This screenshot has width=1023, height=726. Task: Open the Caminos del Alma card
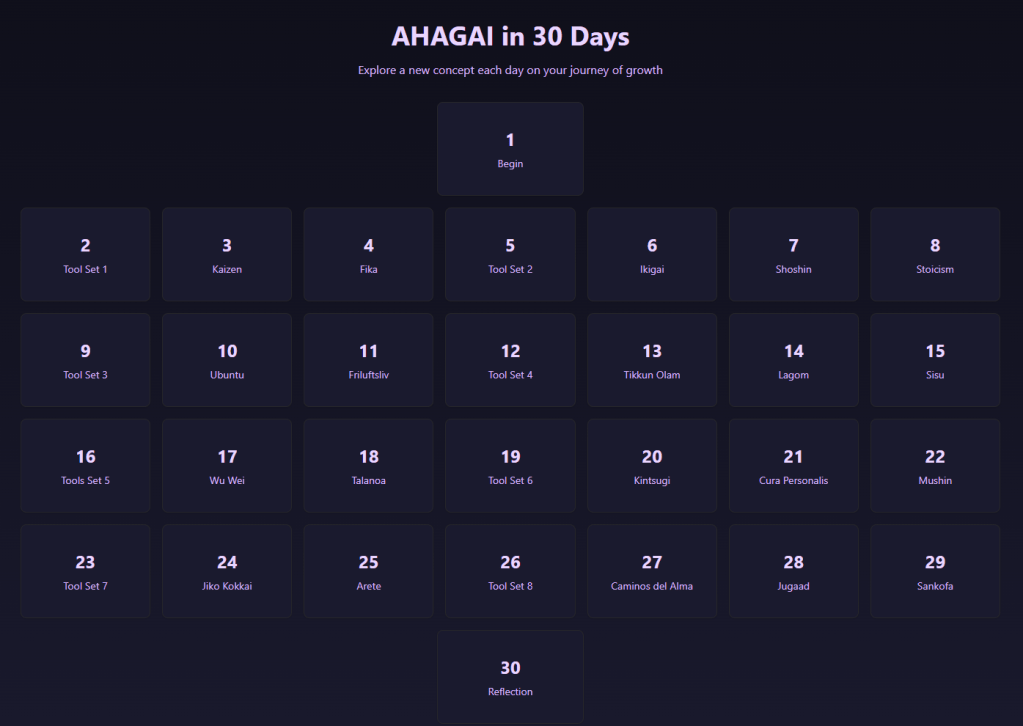point(652,572)
